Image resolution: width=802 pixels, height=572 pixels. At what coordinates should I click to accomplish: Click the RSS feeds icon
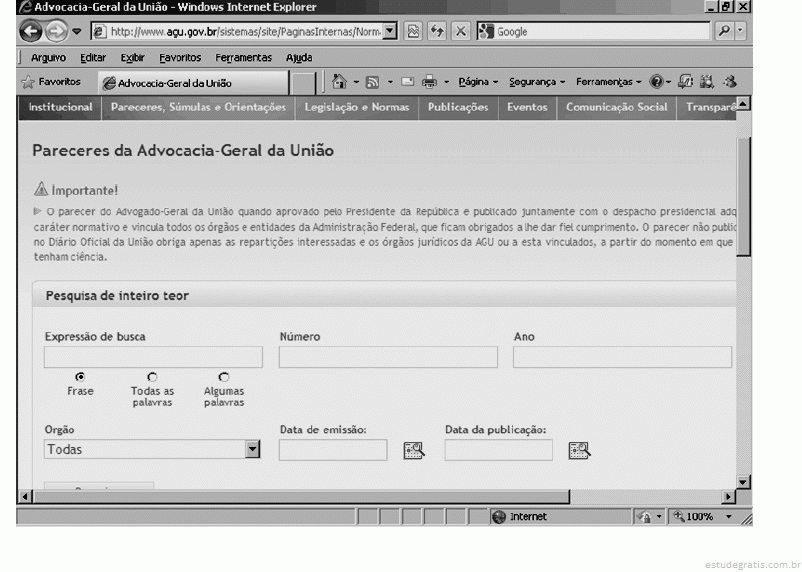click(x=373, y=82)
